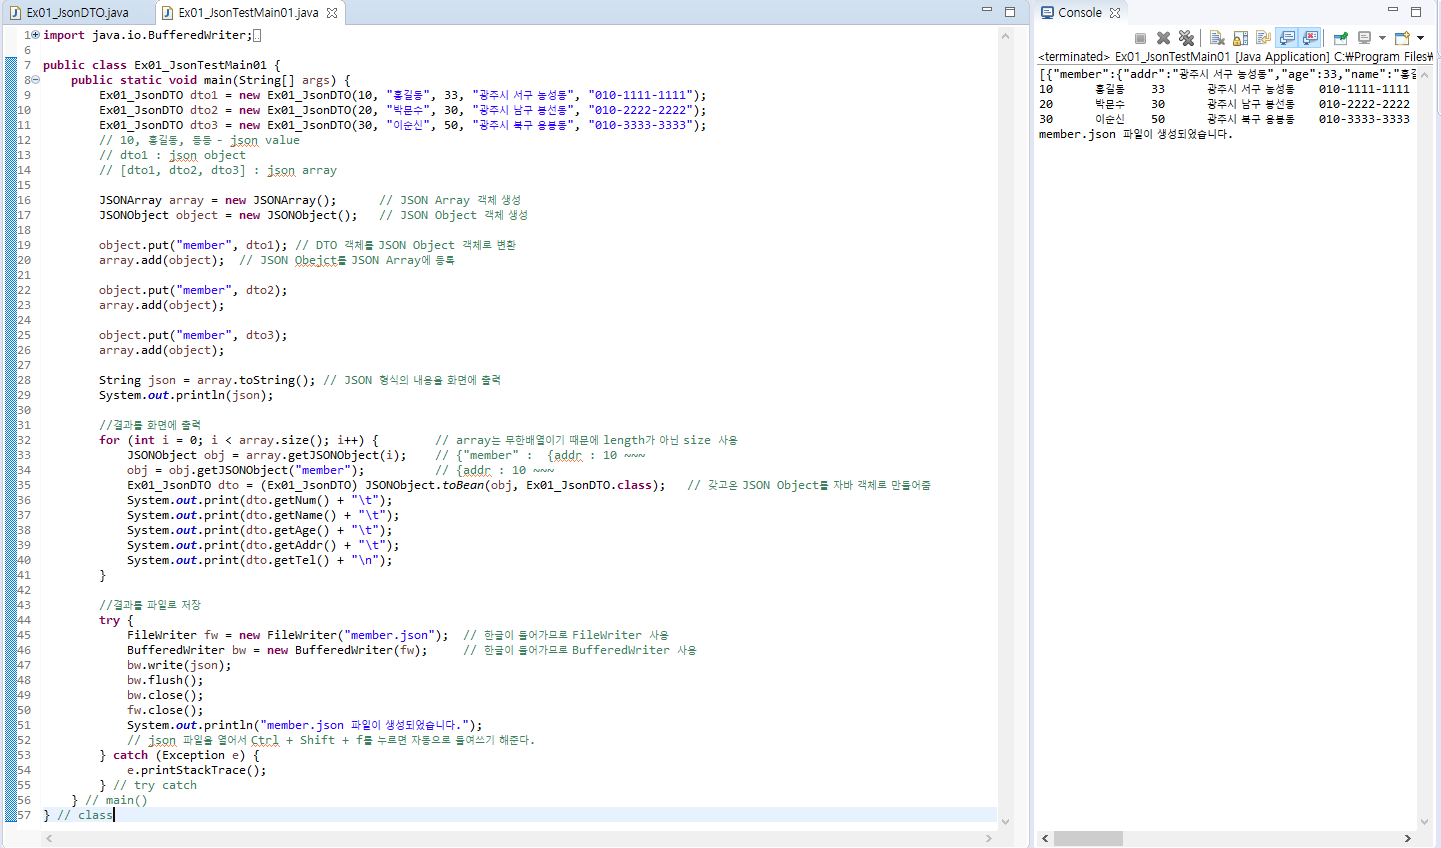The image size is (1441, 848).
Task: Click the editor vertical scrollbar down arrow
Action: click(x=1005, y=822)
